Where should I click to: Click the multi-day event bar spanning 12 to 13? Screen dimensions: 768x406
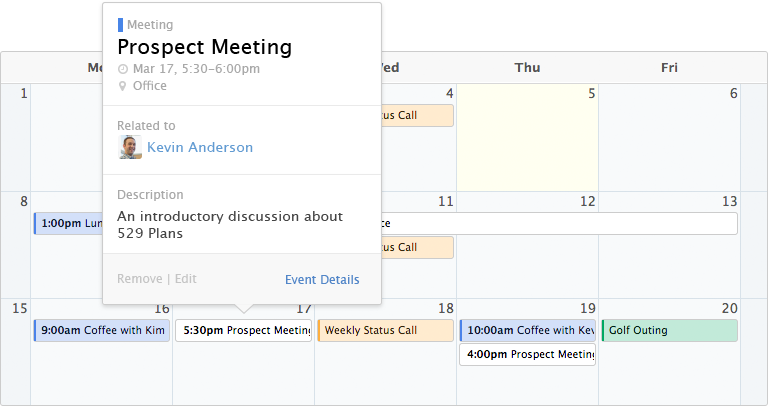pyautogui.click(x=559, y=223)
